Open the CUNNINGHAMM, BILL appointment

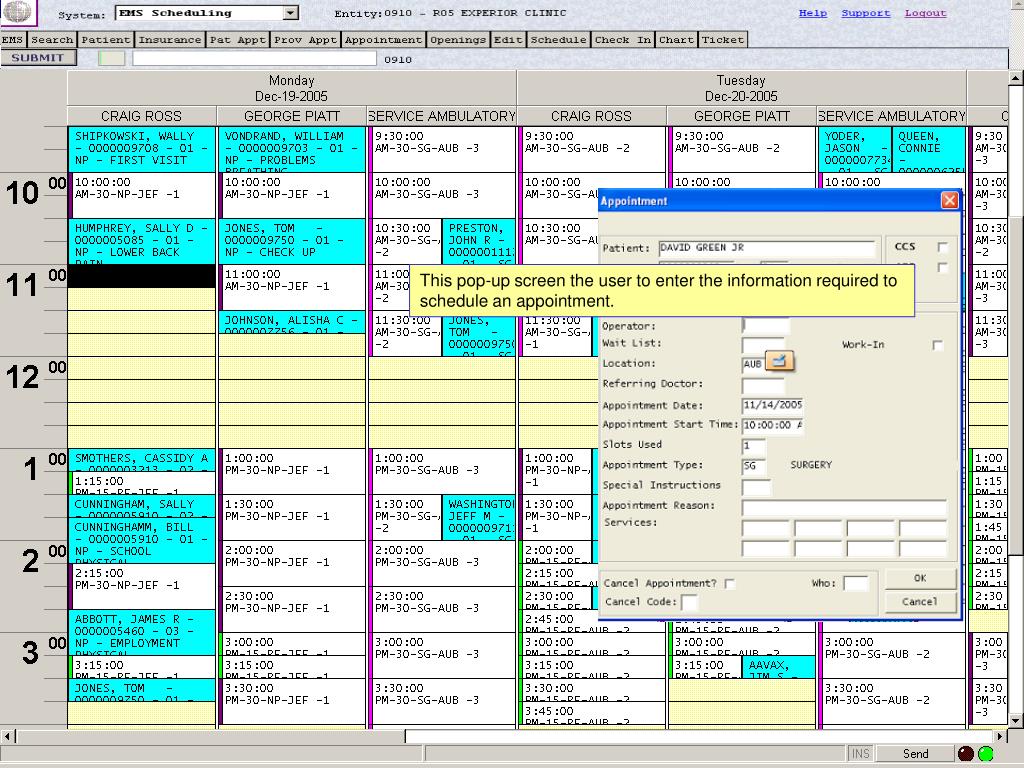pyautogui.click(x=141, y=540)
